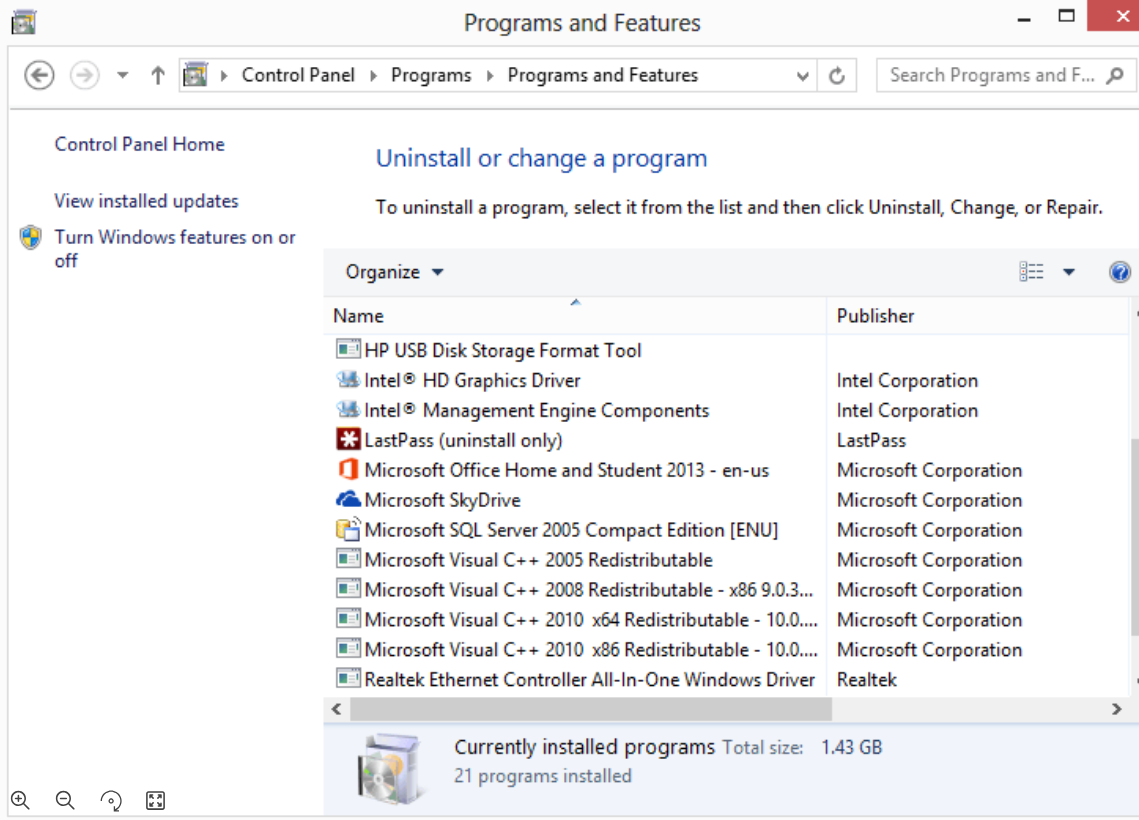This screenshot has width=1139, height=820.
Task: Click the search magnifier icon
Action: point(1115,76)
